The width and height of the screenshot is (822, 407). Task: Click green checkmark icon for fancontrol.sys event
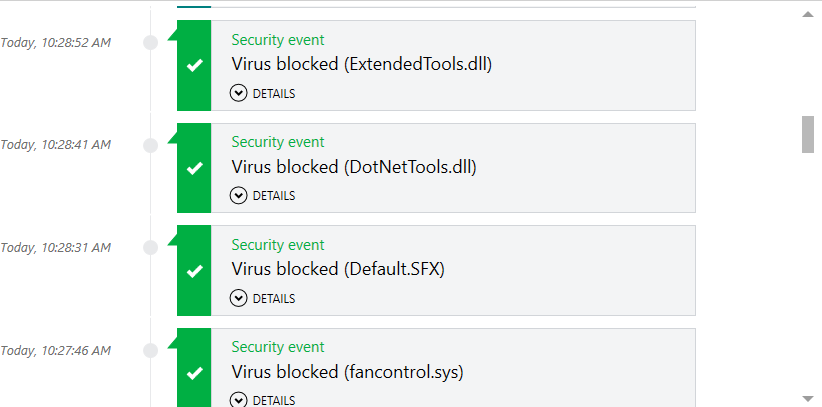[x=194, y=373]
